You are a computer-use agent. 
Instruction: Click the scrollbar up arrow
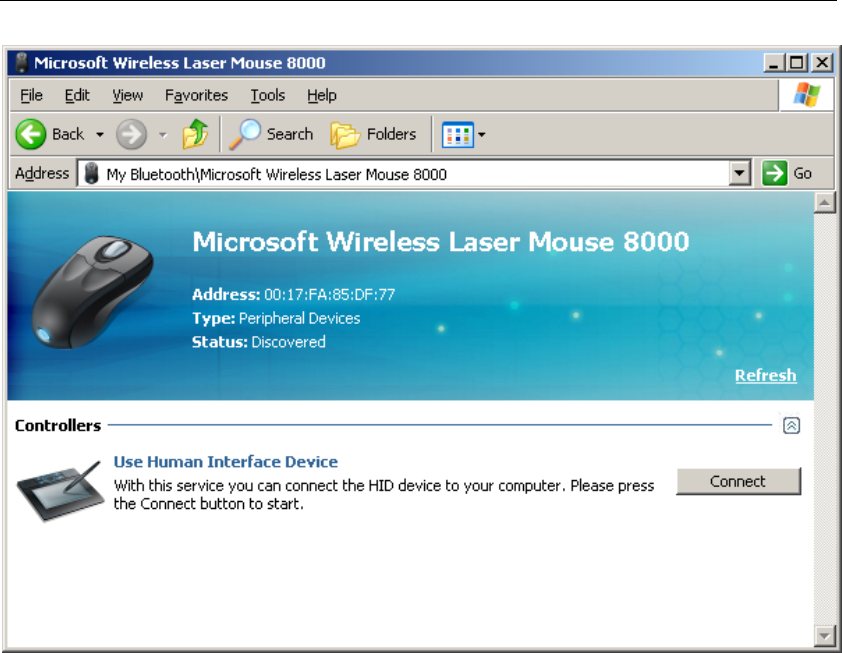coord(824,202)
